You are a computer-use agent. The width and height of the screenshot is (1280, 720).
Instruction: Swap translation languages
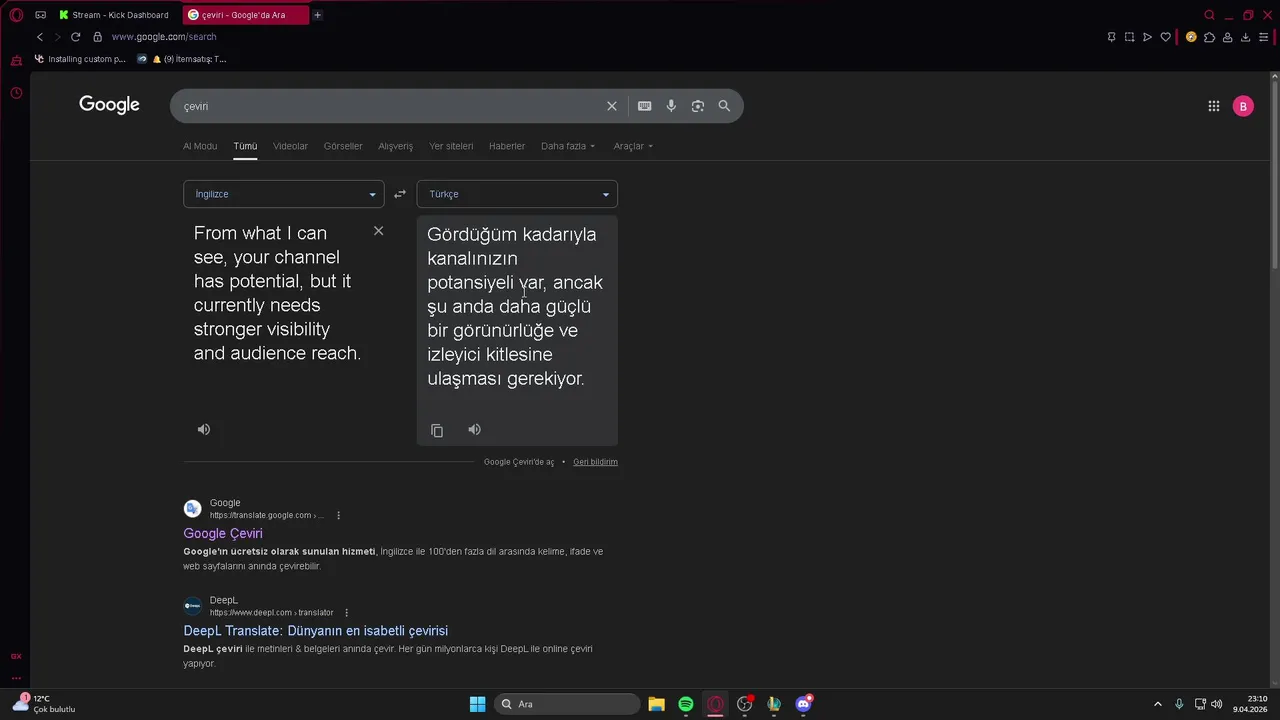(400, 194)
